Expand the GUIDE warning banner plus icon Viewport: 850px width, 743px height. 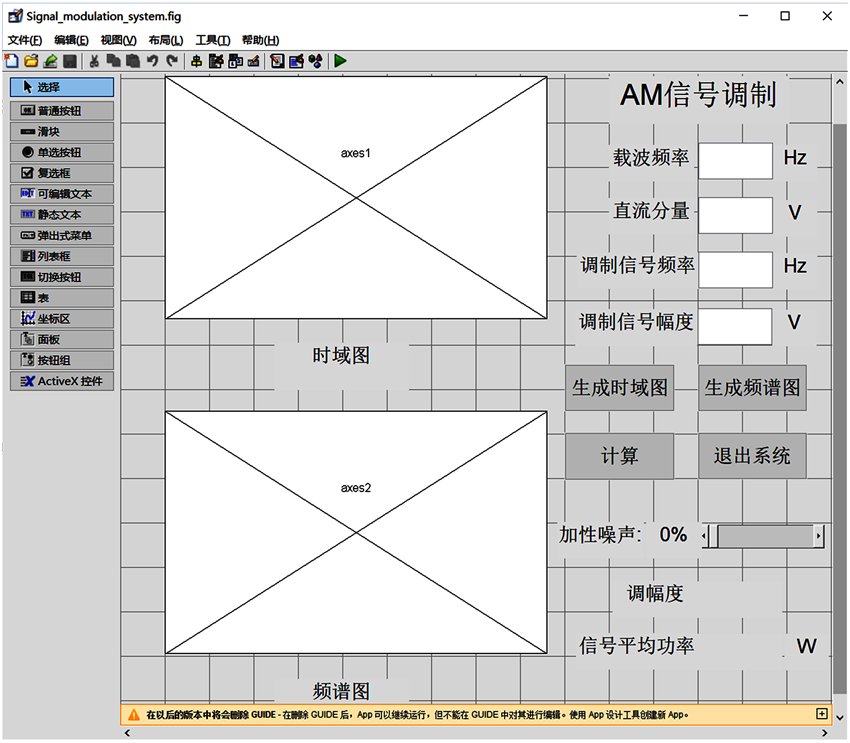[x=822, y=714]
